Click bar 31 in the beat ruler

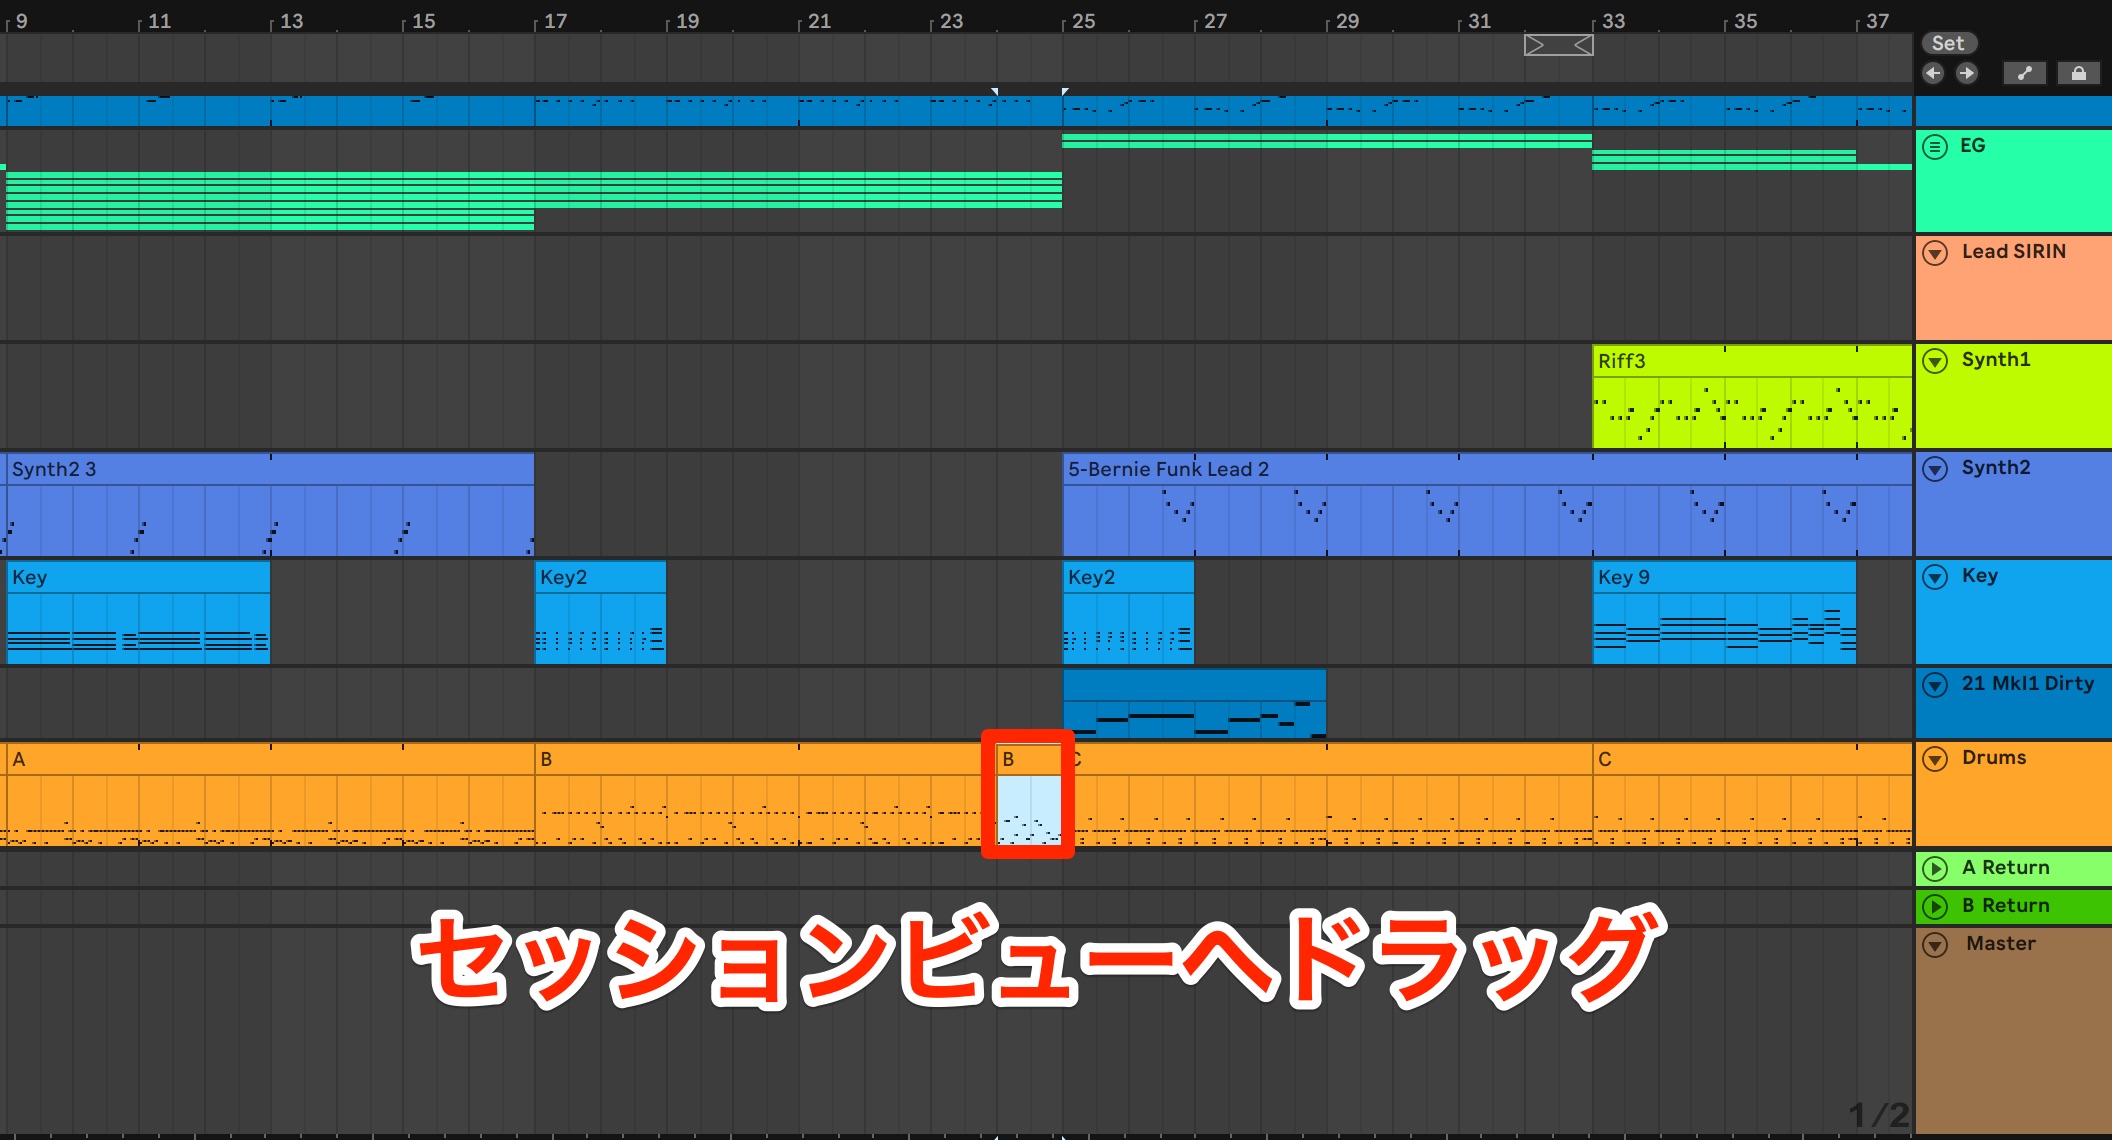[x=1479, y=21]
